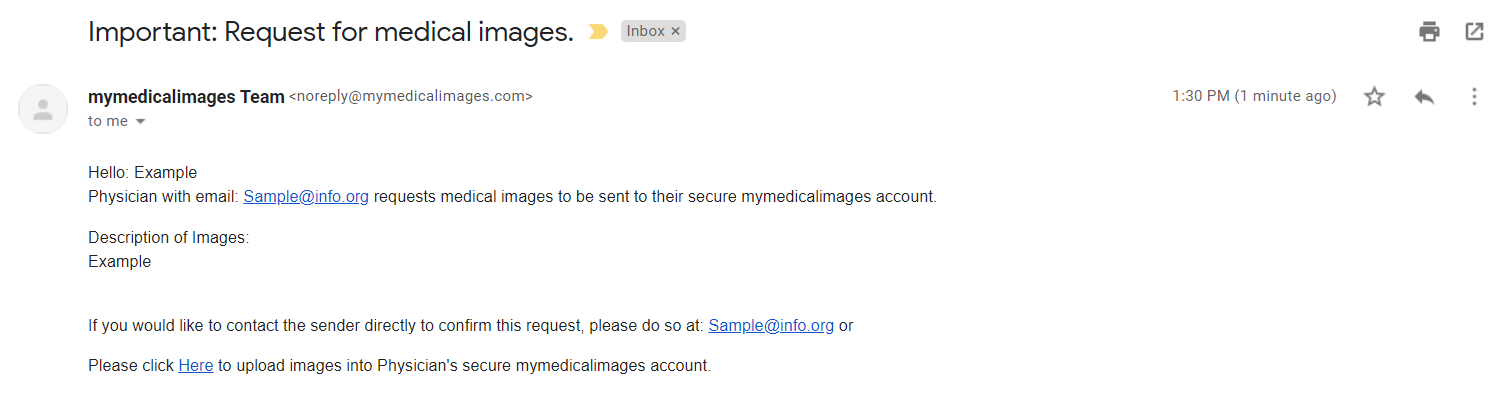
Task: Click the "to me" recipient text
Action: pyautogui.click(x=108, y=122)
